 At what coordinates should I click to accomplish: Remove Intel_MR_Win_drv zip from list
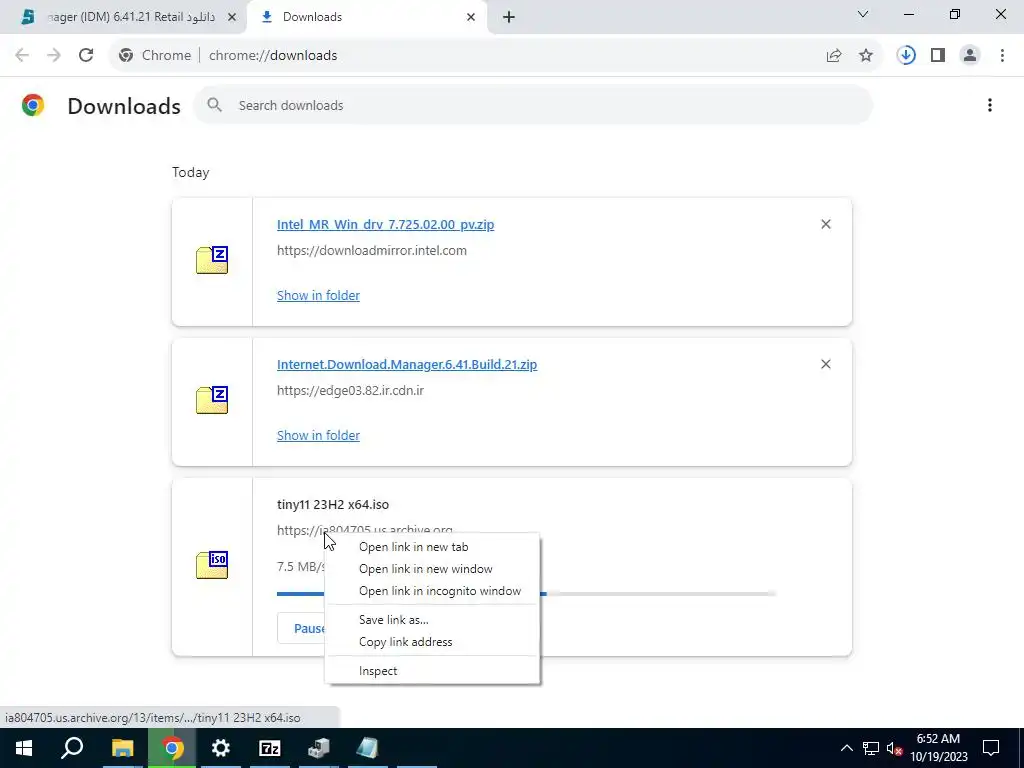pos(825,224)
